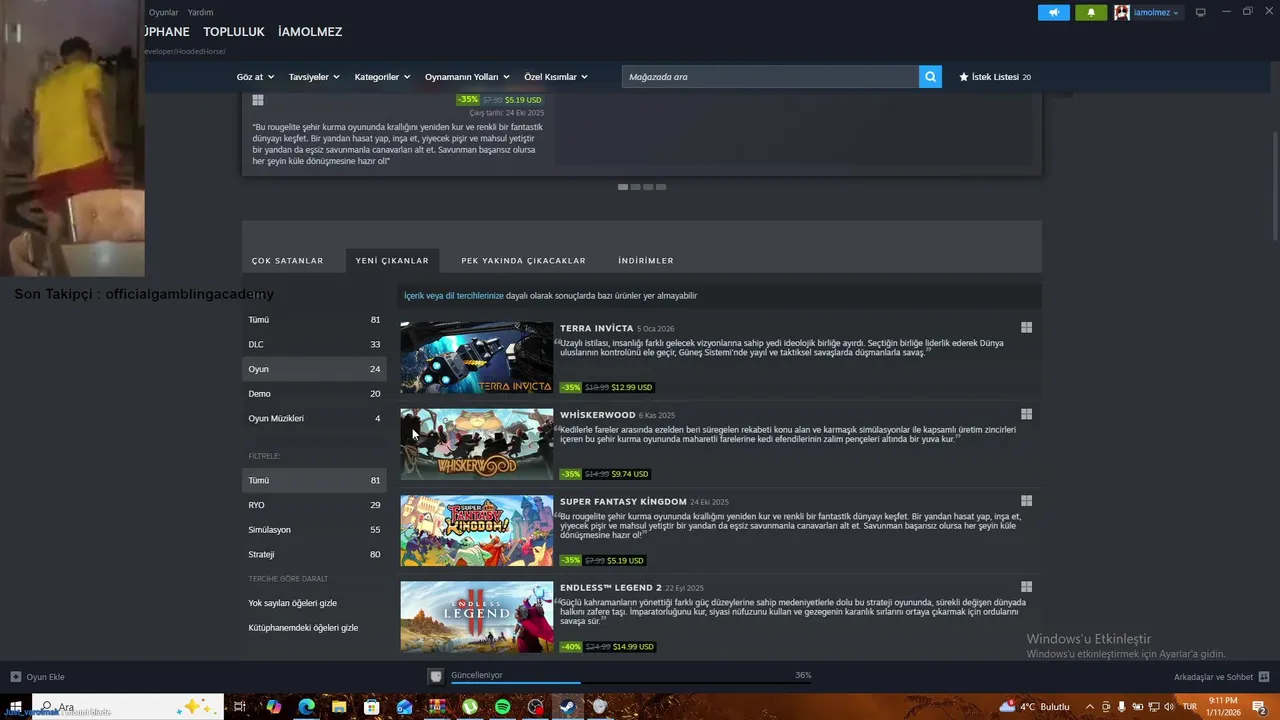
Task: Open the Windows Start menu
Action: click(15, 707)
